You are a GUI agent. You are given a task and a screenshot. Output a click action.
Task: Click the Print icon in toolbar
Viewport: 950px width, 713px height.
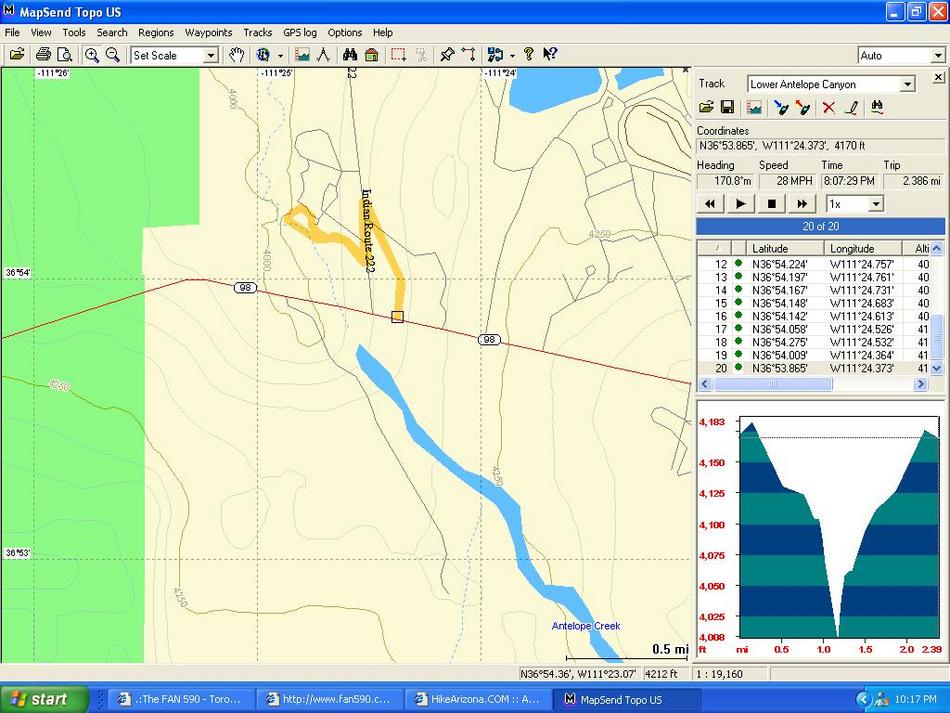(43, 55)
